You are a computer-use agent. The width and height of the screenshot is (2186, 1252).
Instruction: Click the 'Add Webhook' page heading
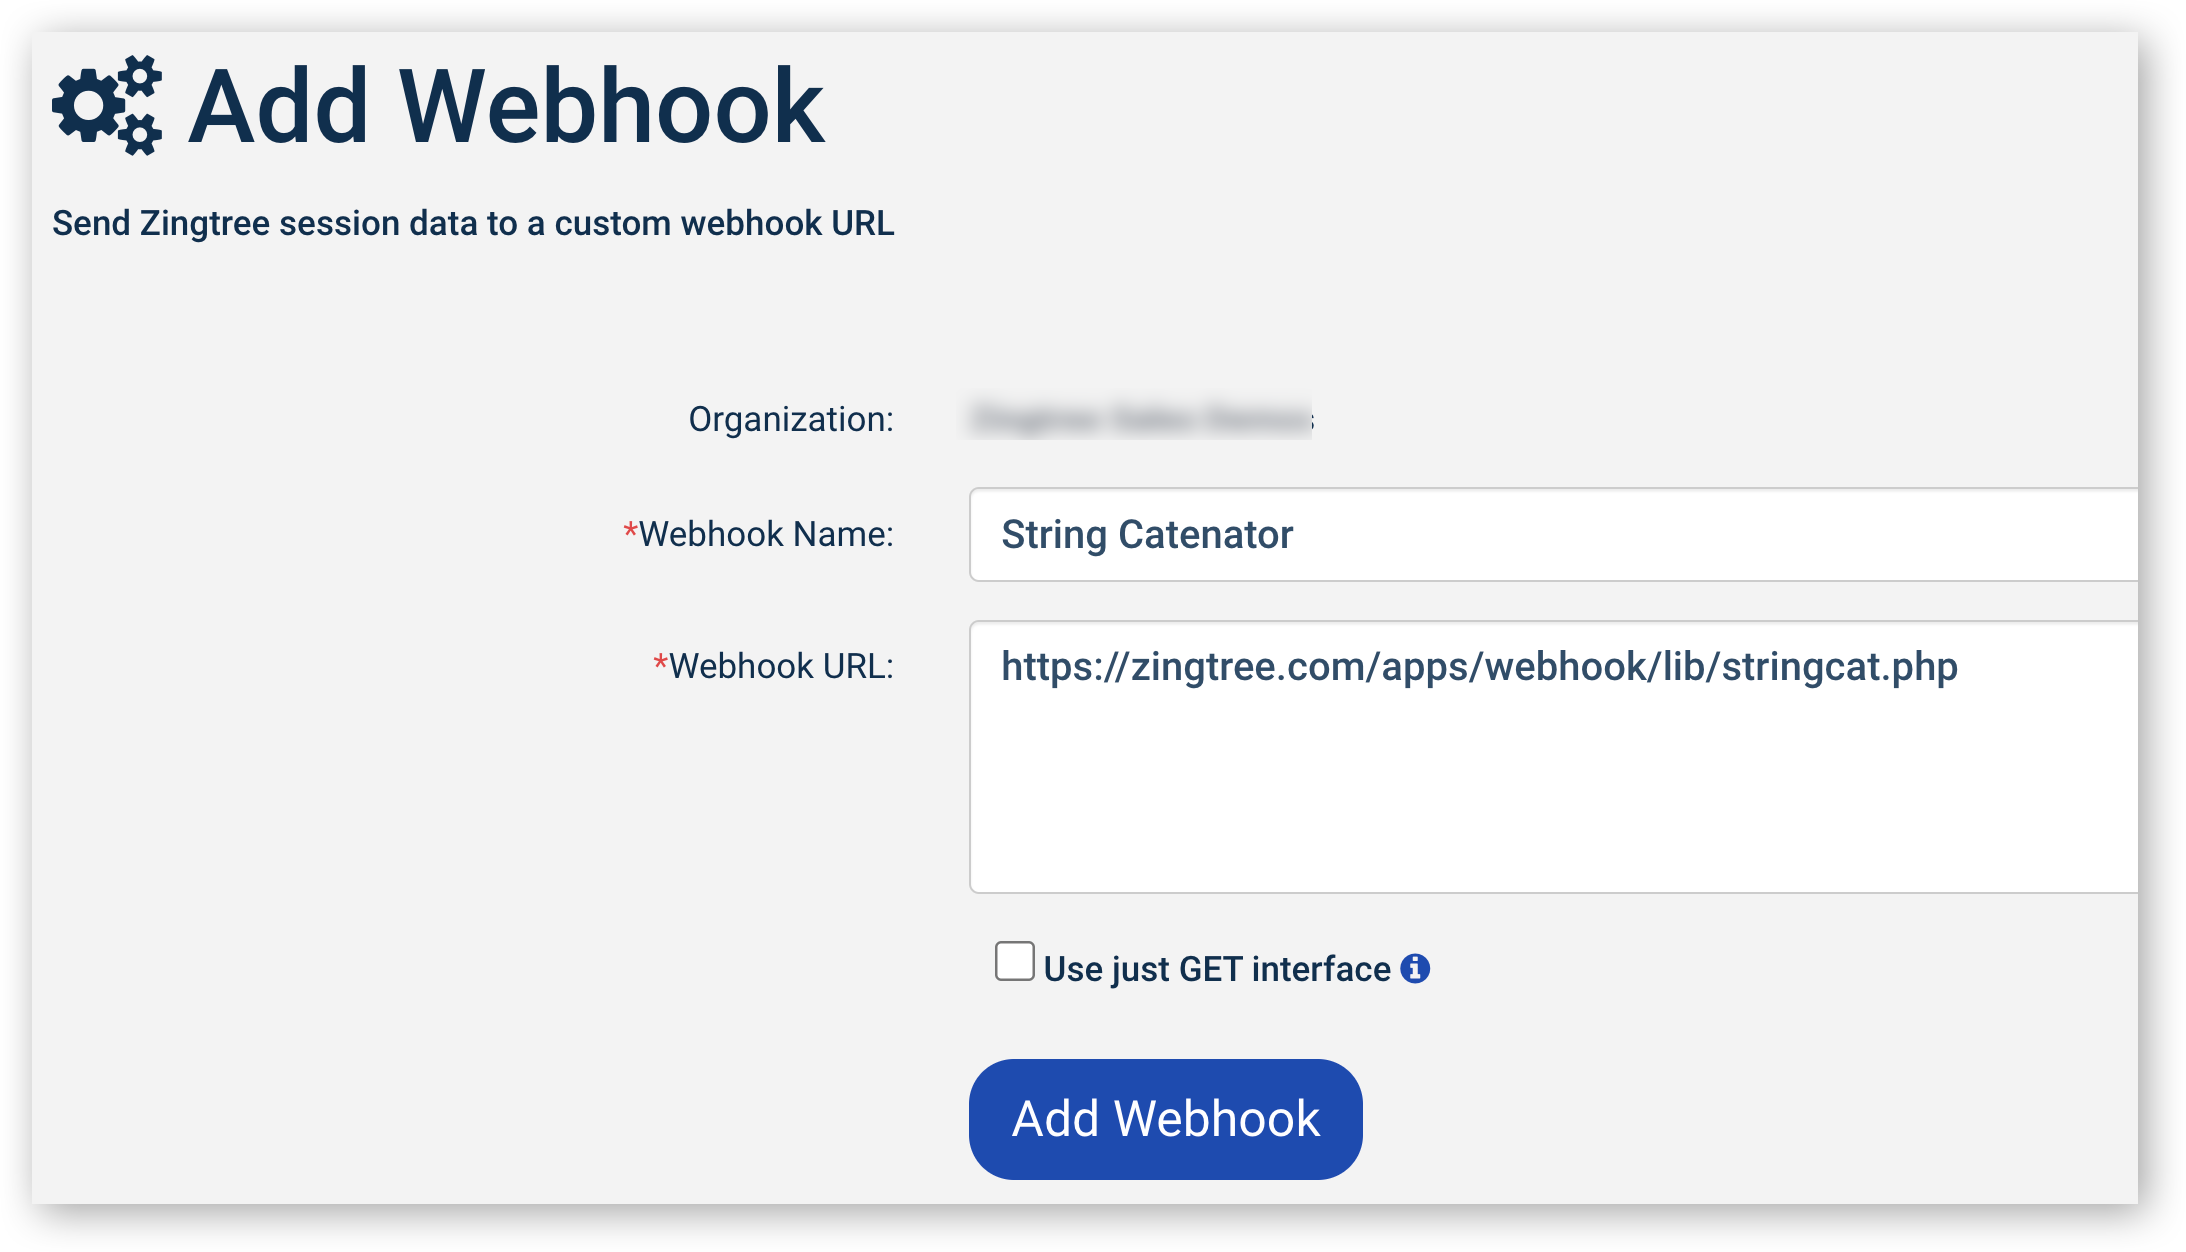pos(506,106)
